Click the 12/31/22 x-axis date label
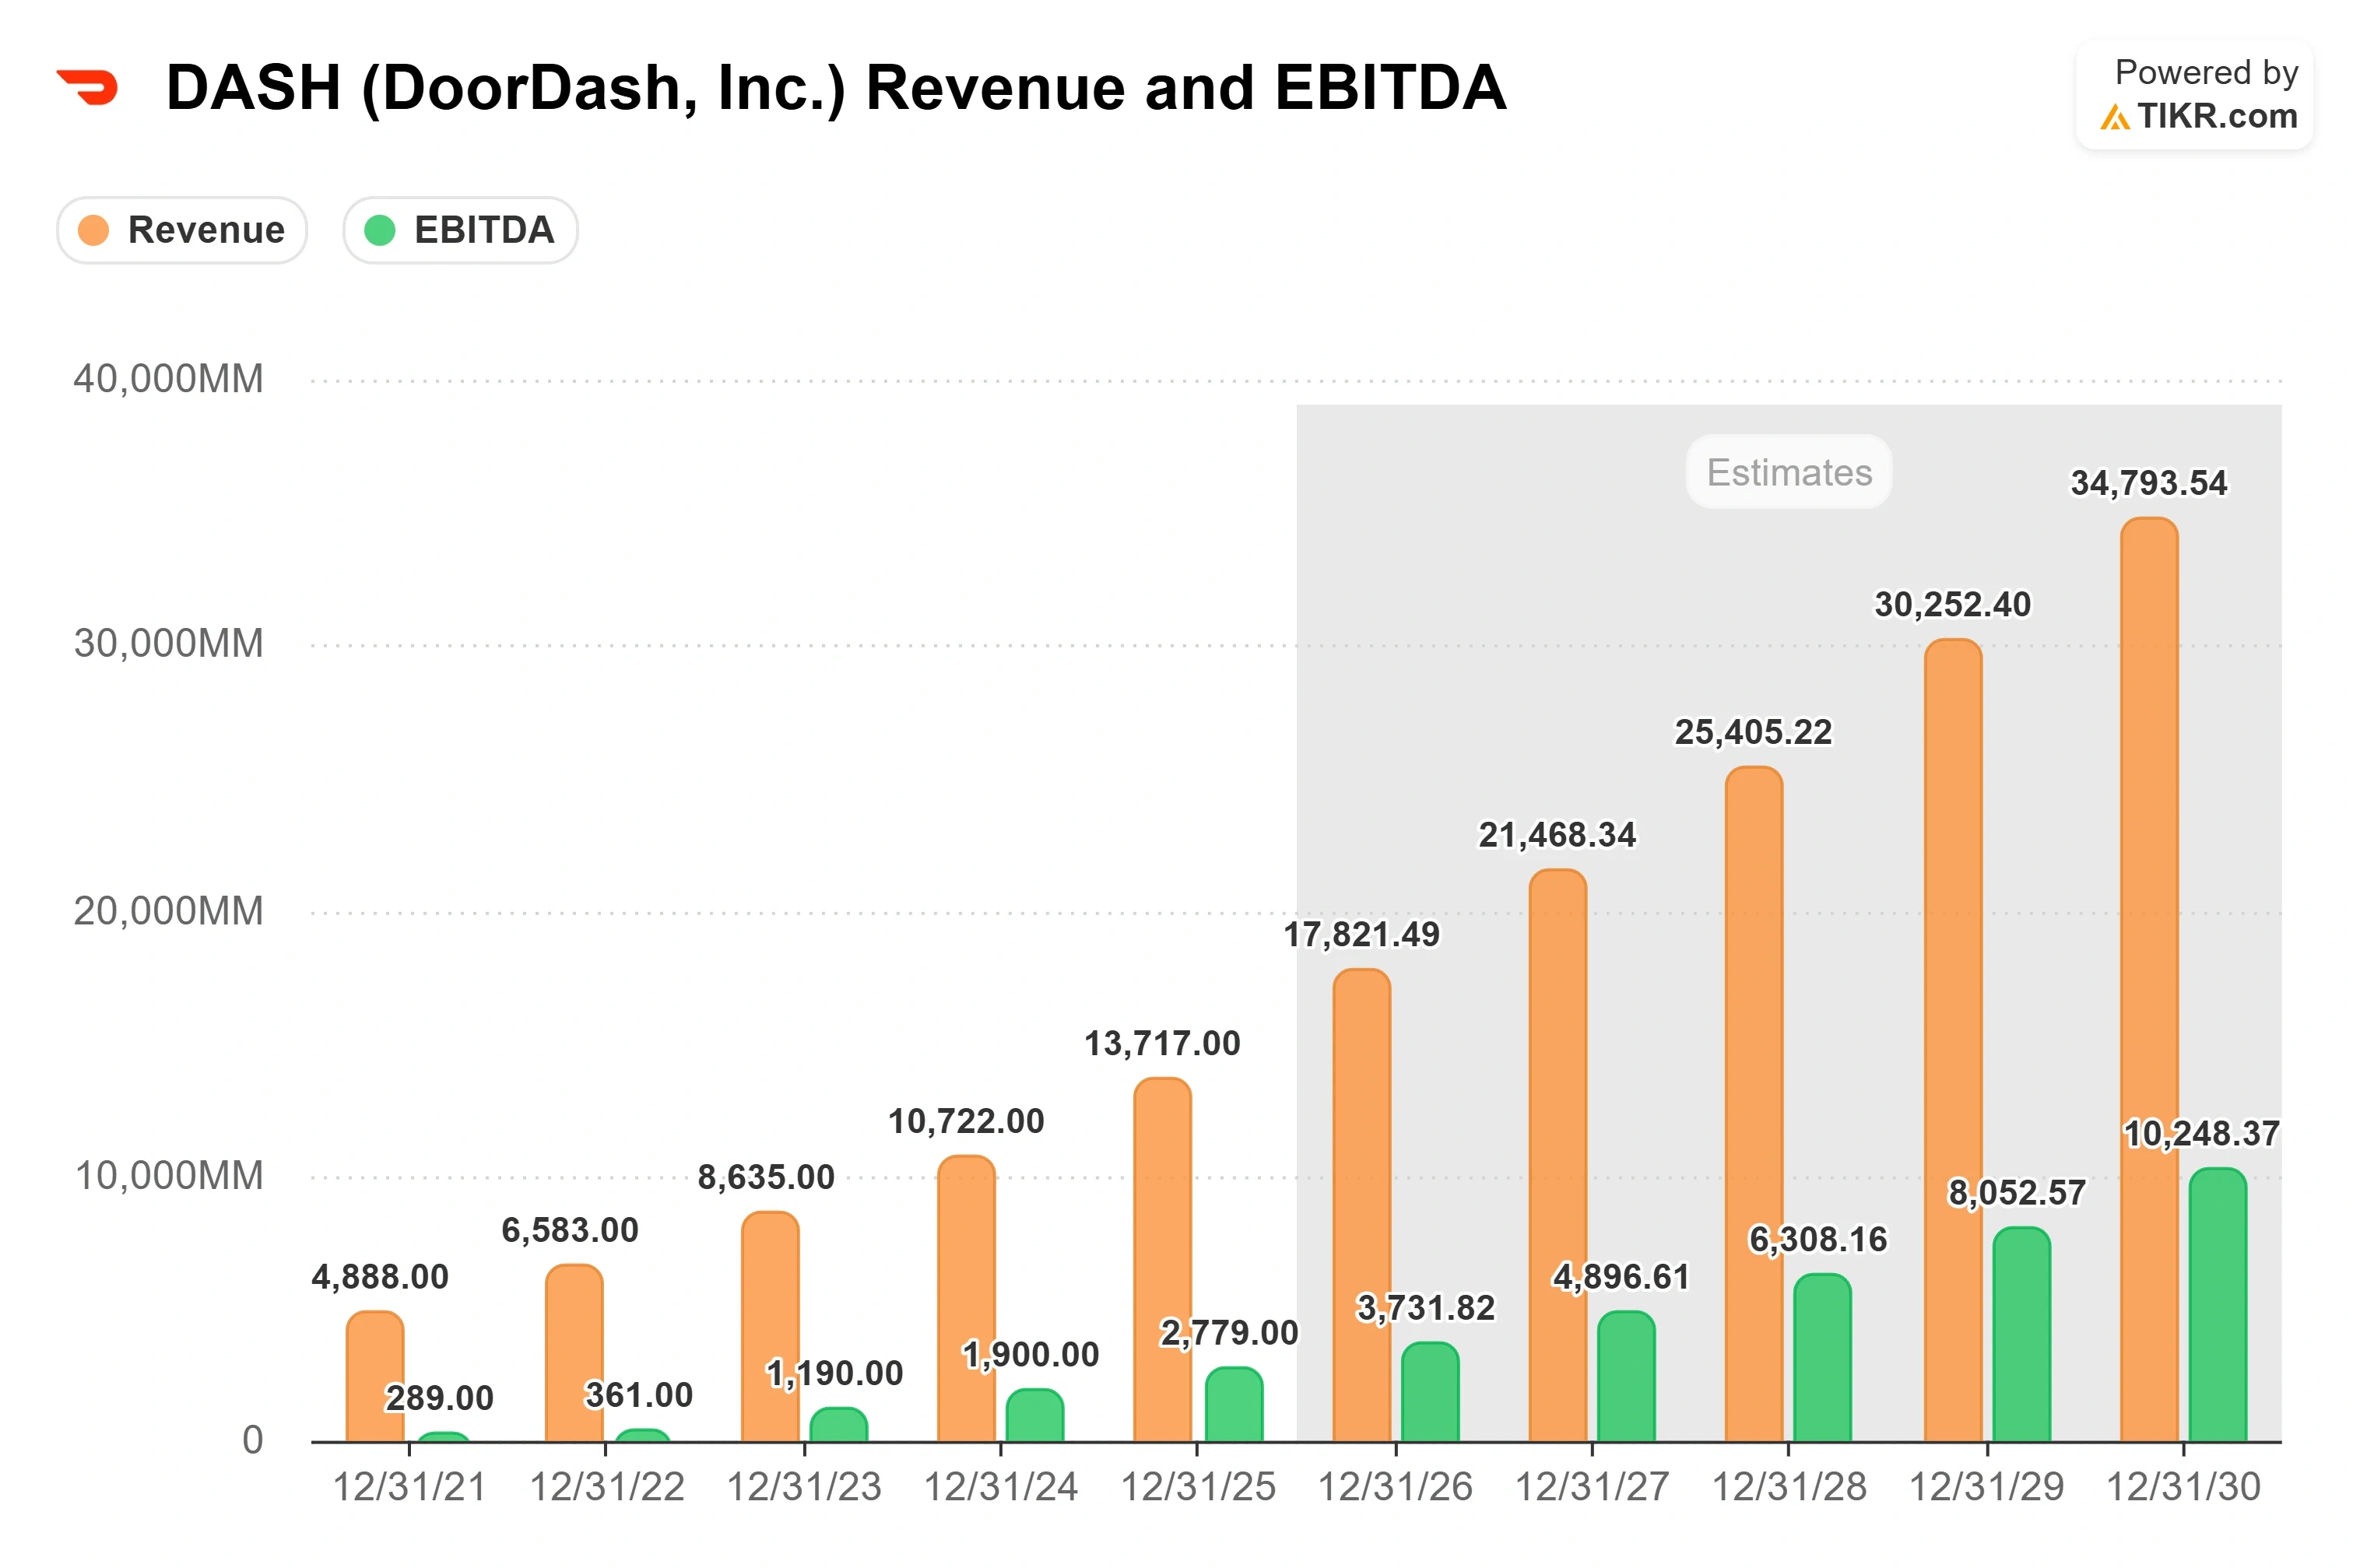Viewport: 2353px width, 1568px height. pyautogui.click(x=606, y=1487)
